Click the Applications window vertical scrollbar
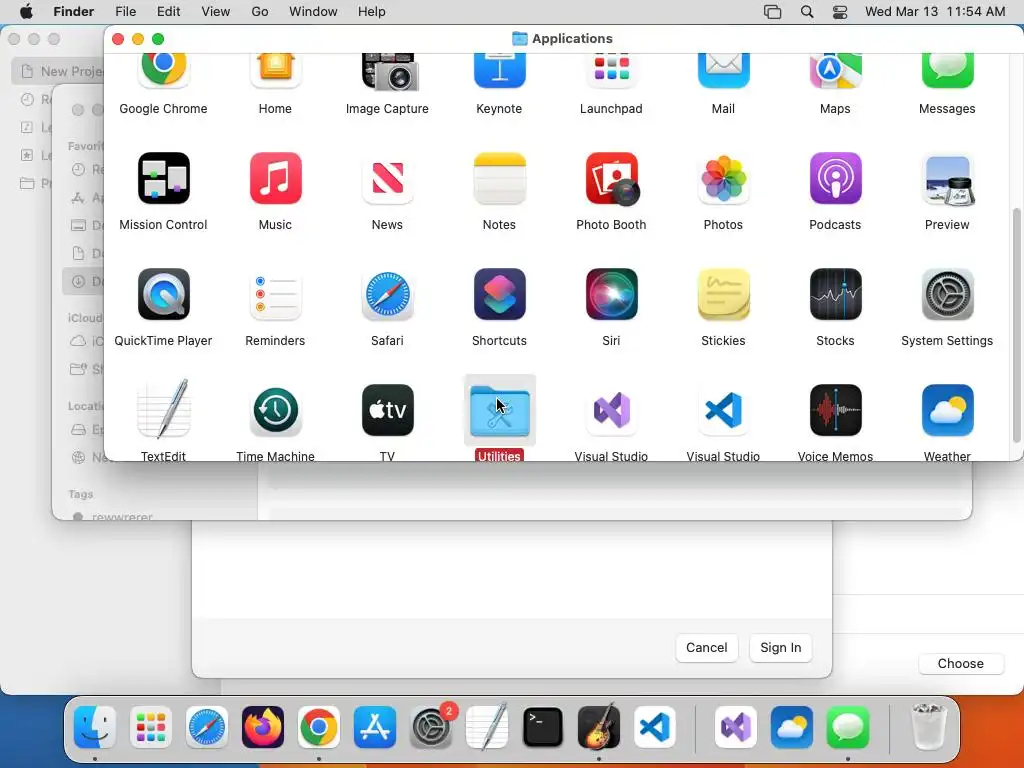Screen dimensions: 1024x768 1016,325
